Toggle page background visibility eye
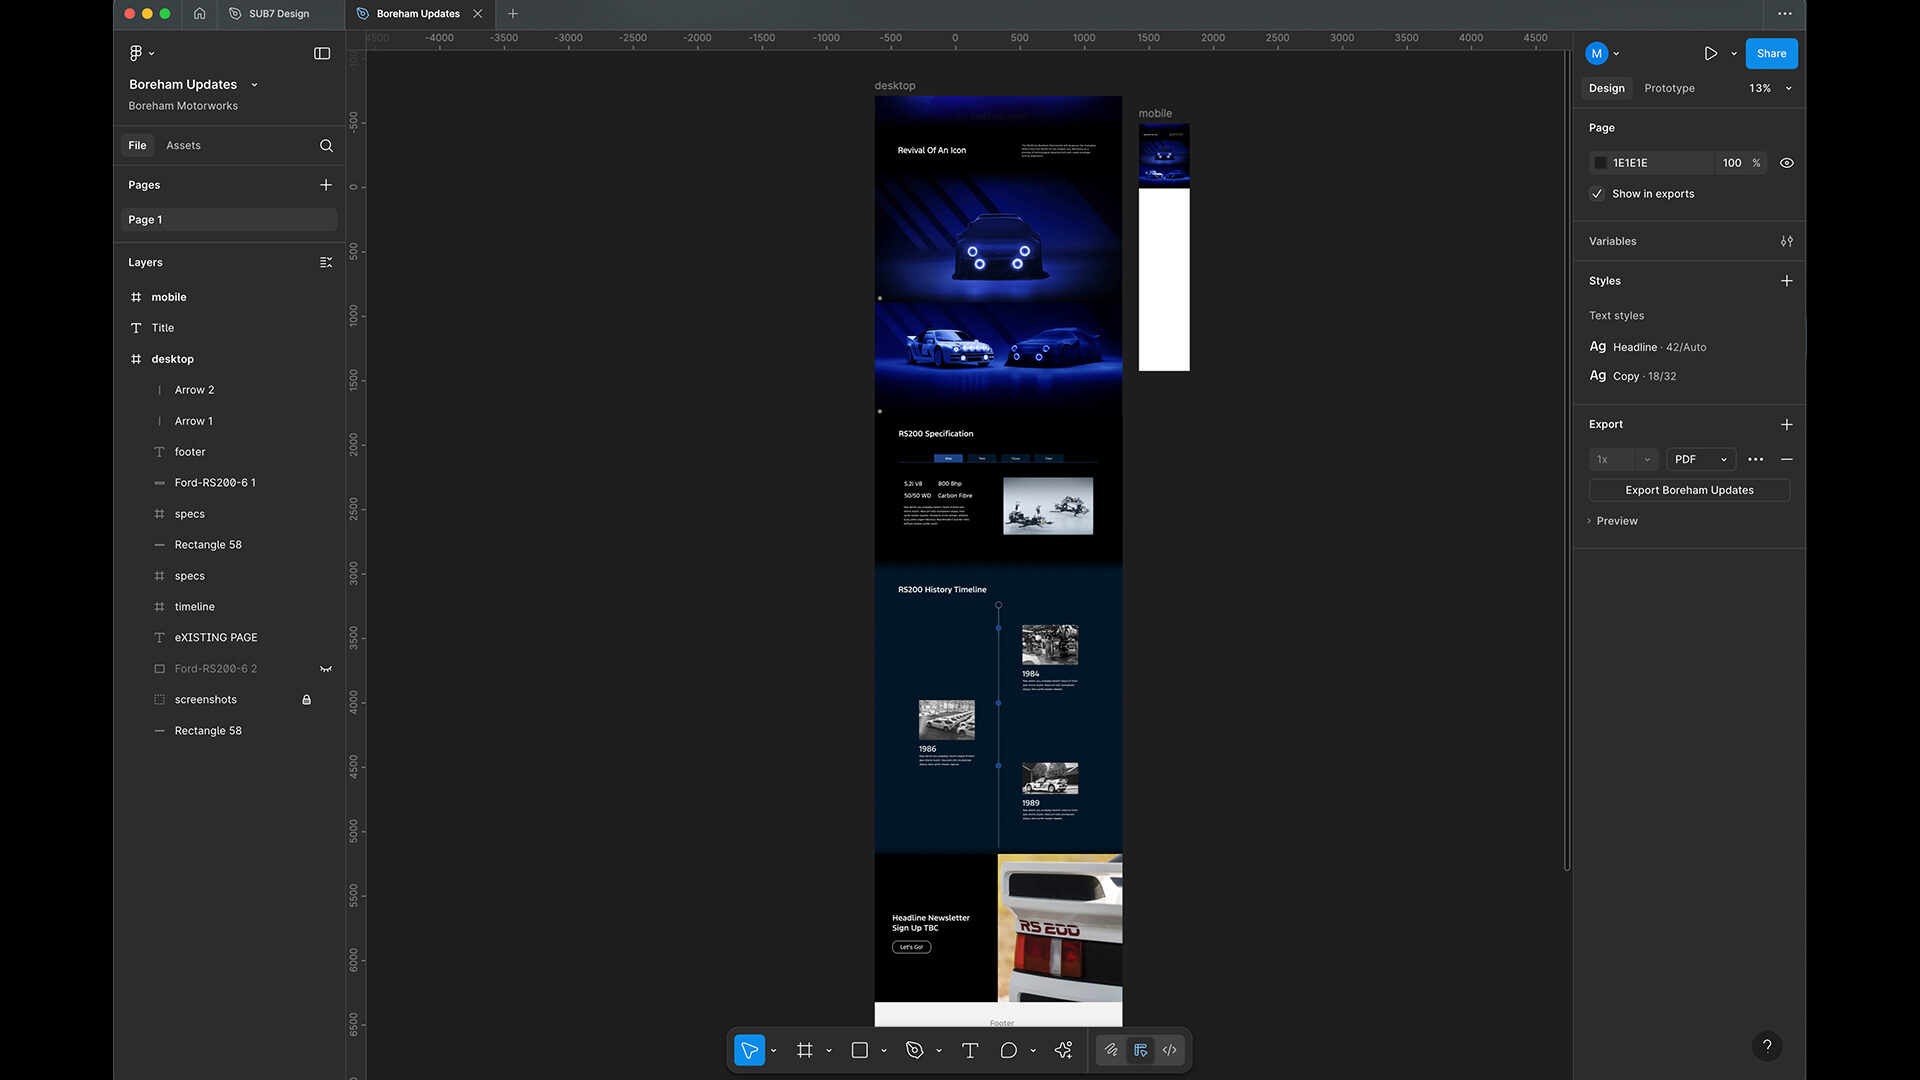This screenshot has height=1080, width=1920. point(1786,163)
